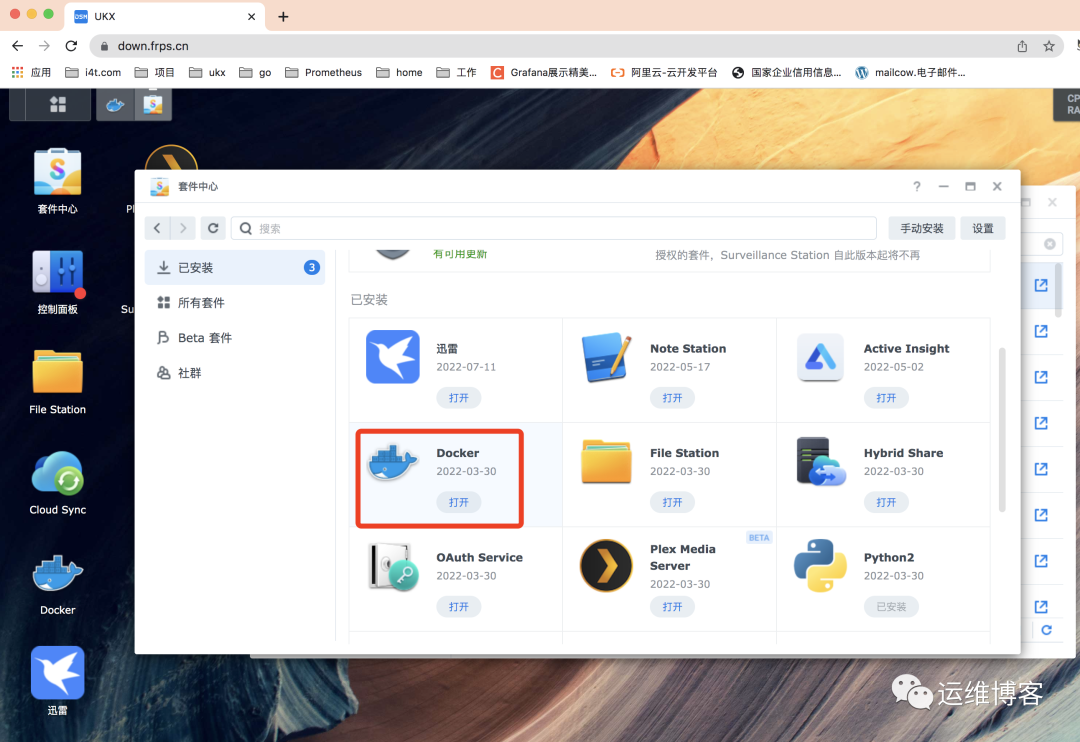1080x742 pixels.
Task: Open Docker desktop shortcut
Action: coord(58,584)
